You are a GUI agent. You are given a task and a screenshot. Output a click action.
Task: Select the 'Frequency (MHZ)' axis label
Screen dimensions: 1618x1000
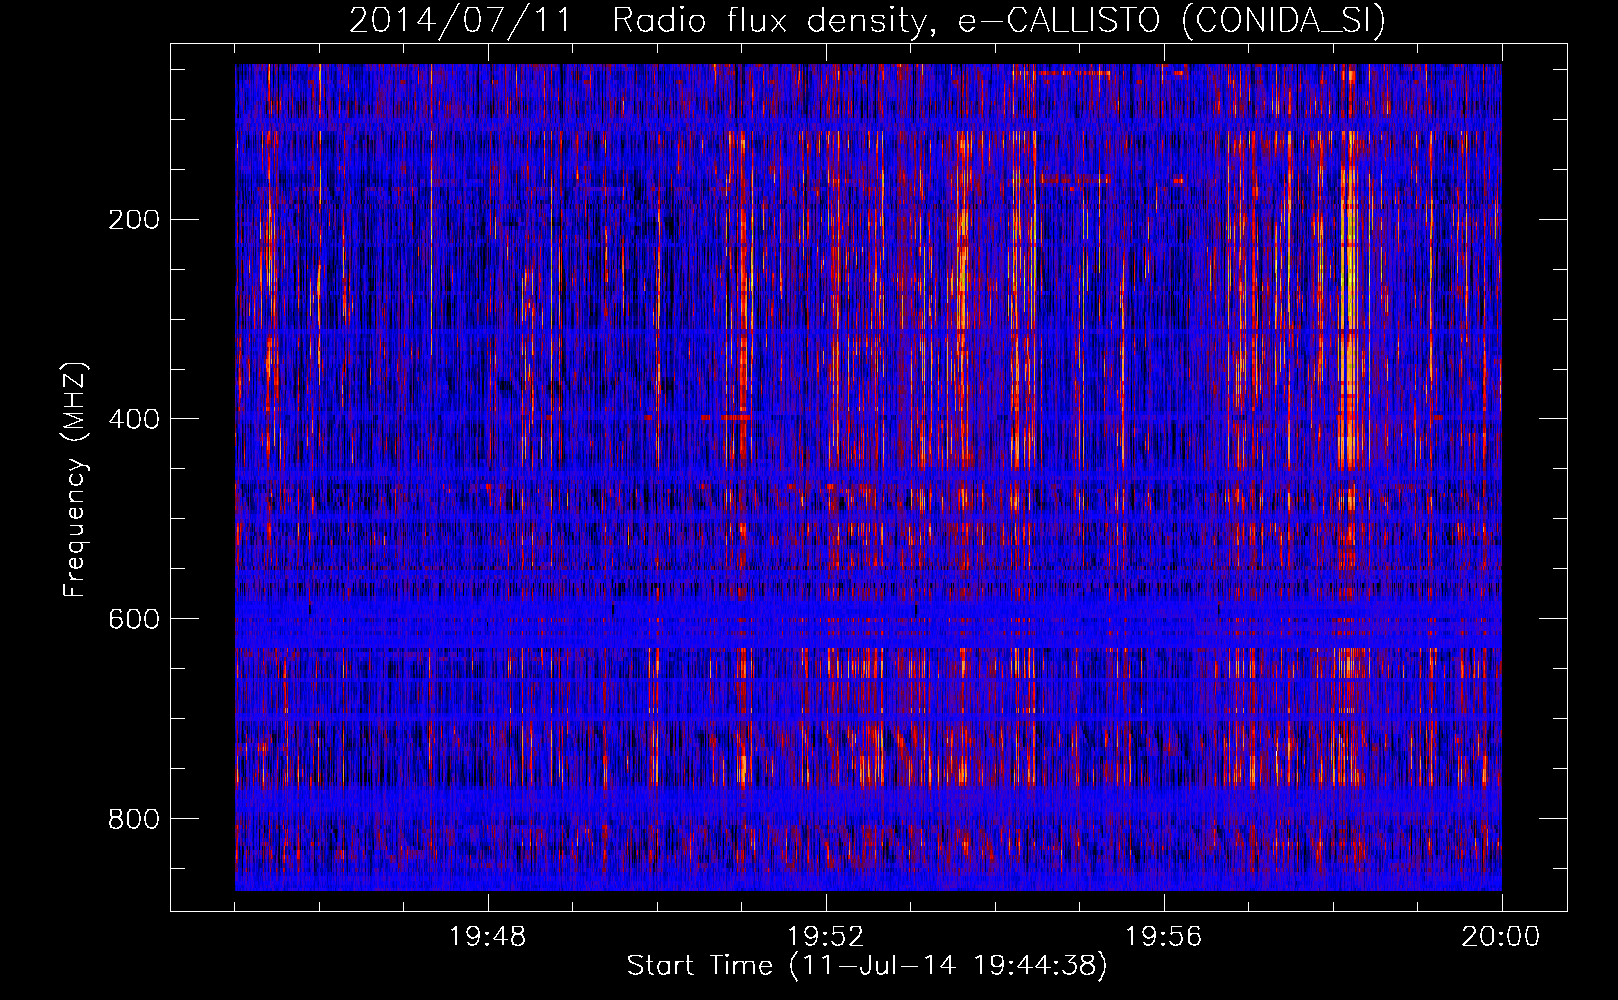point(75,479)
